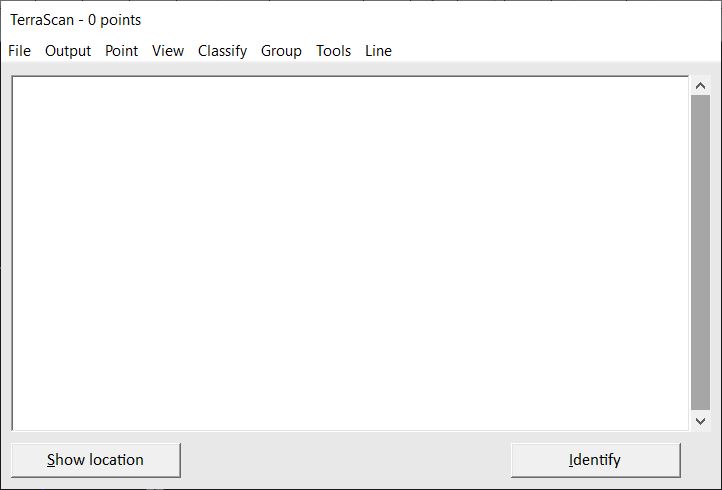Open the Output menu
The height and width of the screenshot is (490, 722).
coord(68,51)
